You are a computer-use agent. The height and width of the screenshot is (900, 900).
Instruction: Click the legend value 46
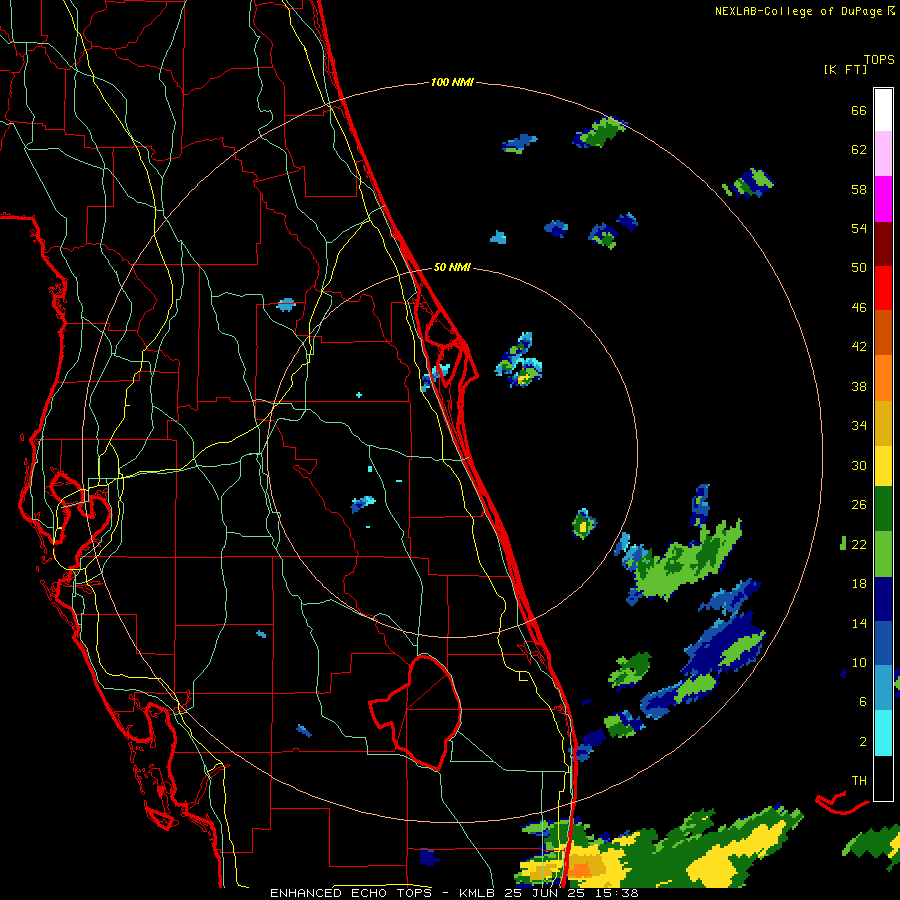point(859,308)
